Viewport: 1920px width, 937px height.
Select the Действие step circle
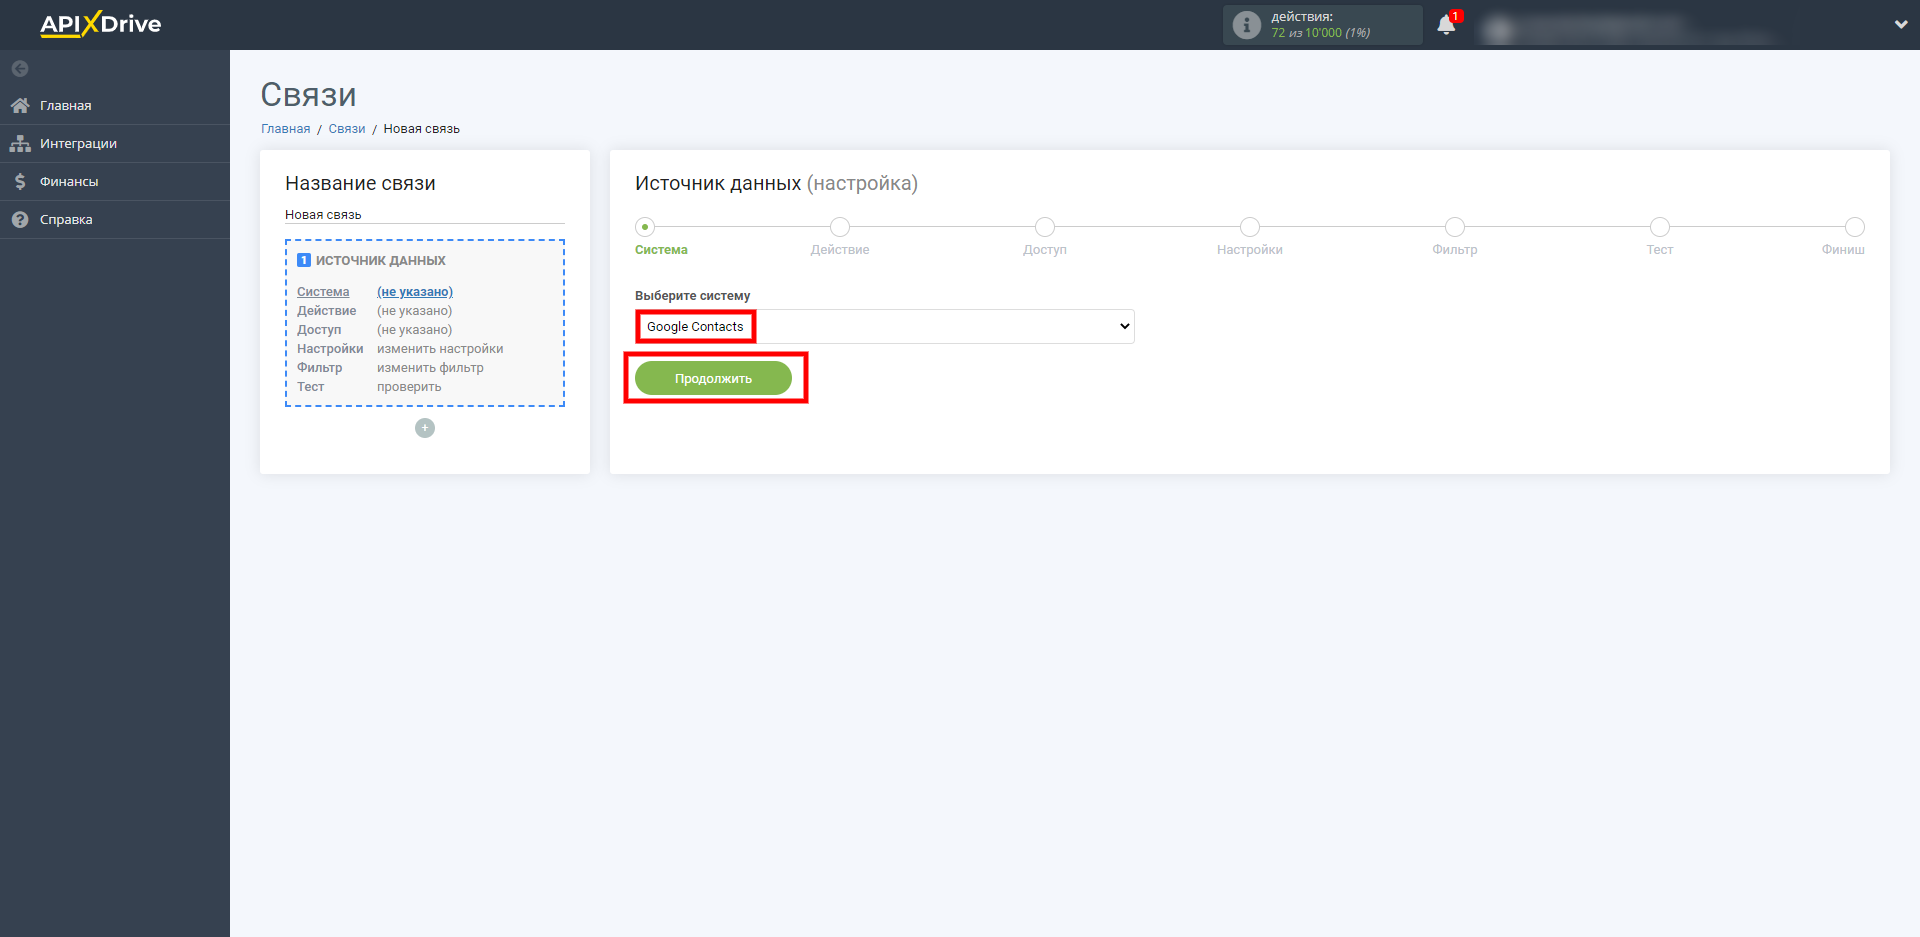click(840, 227)
